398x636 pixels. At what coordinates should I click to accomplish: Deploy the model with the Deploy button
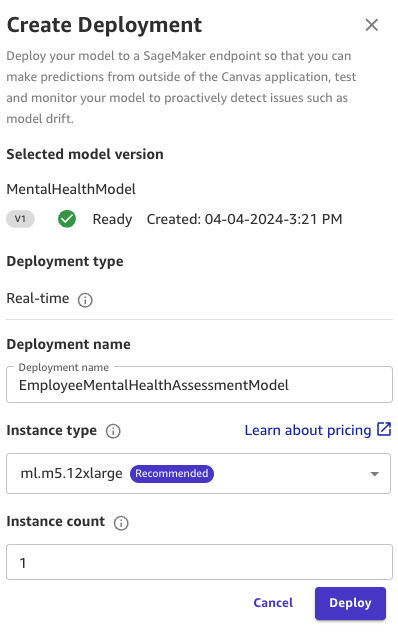pyautogui.click(x=350, y=603)
